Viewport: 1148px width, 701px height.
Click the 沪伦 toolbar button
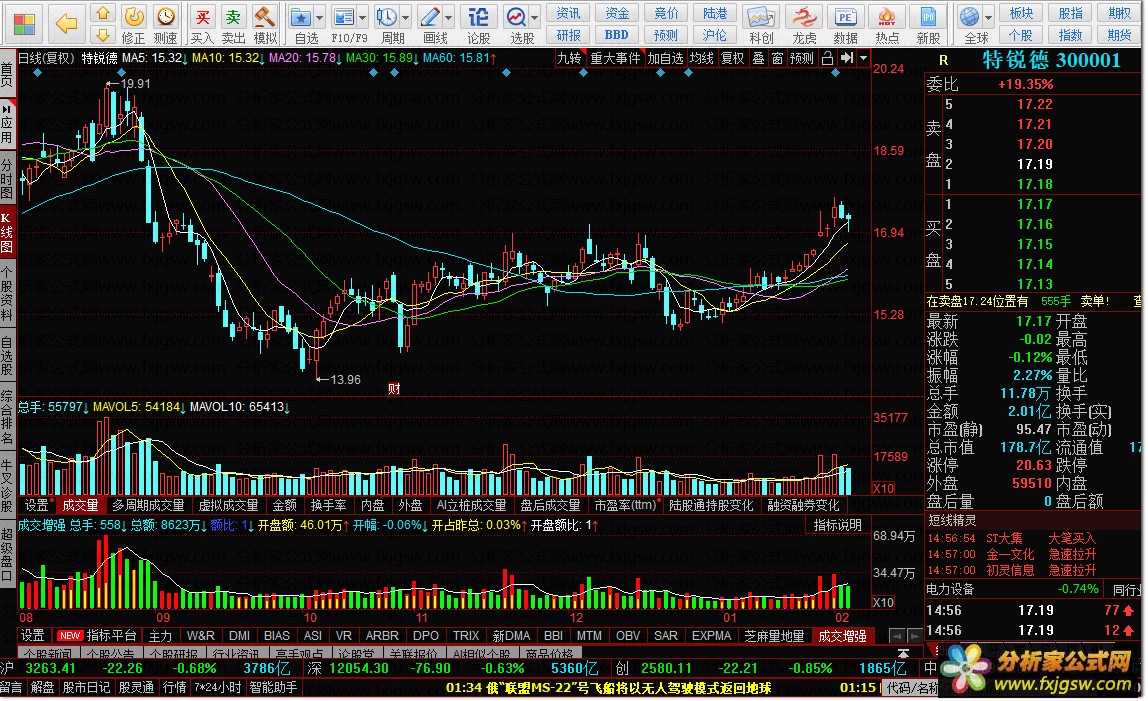click(x=715, y=34)
